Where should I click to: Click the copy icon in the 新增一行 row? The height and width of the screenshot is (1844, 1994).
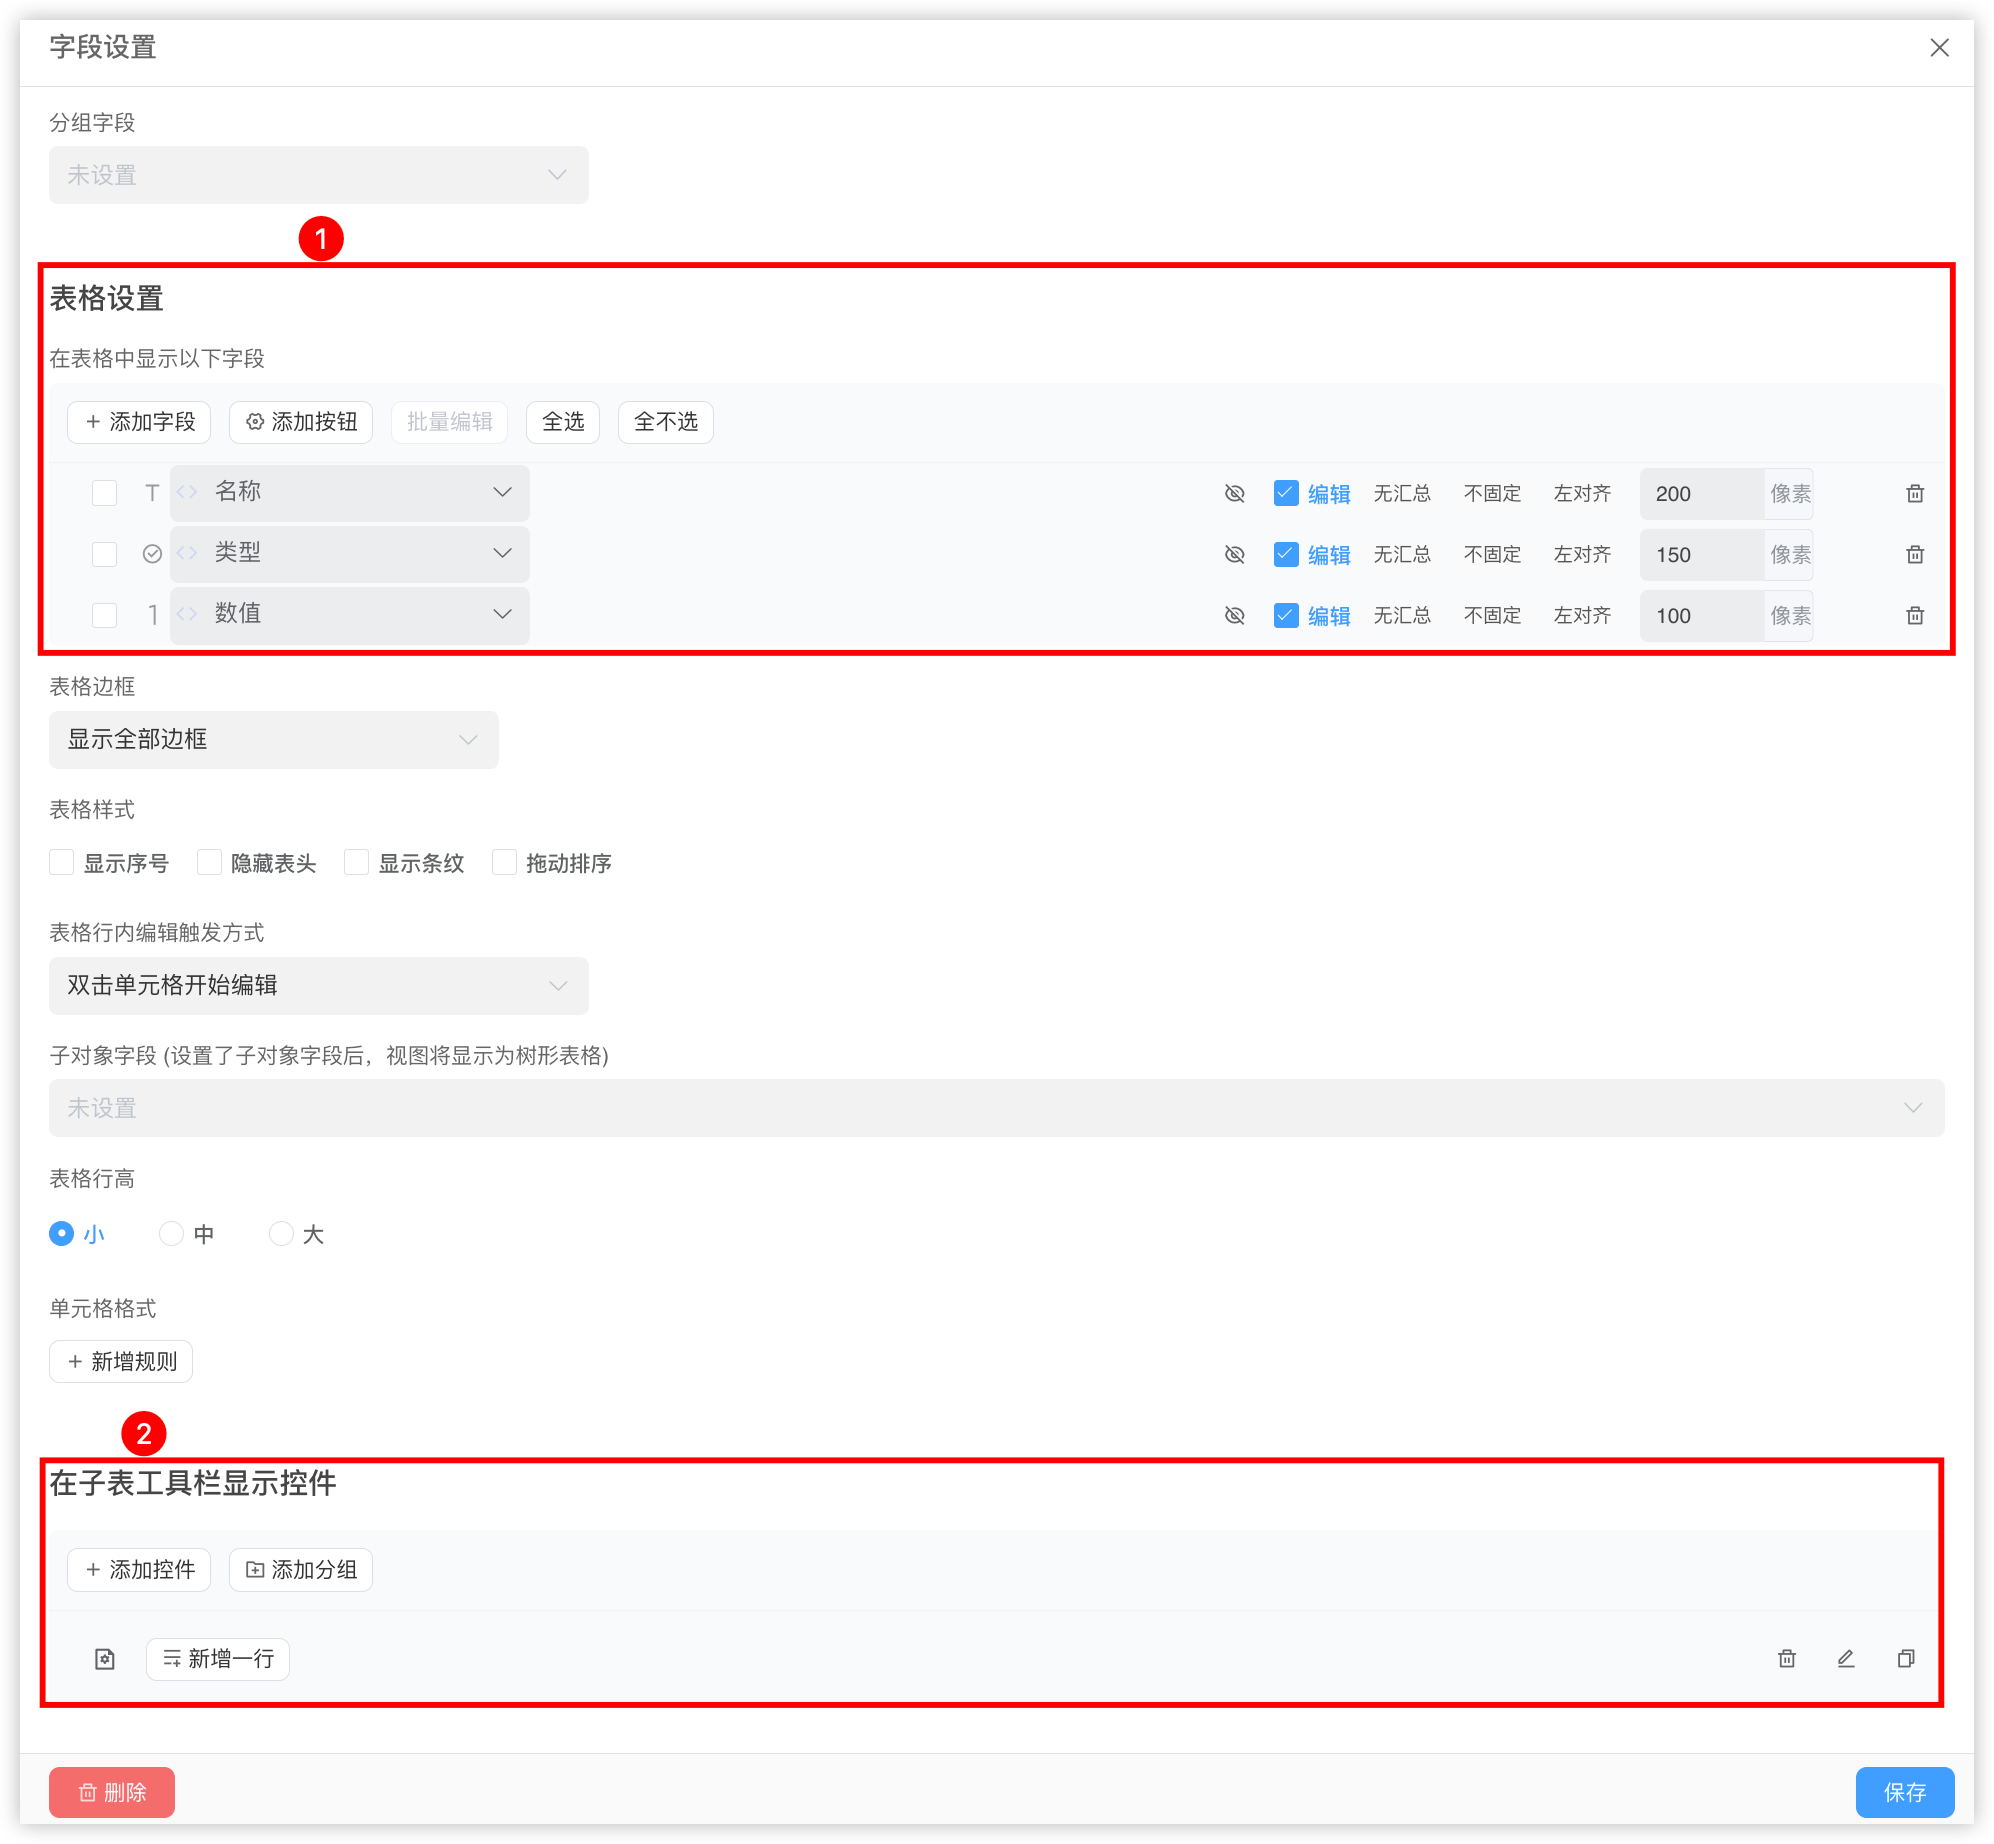pyautogui.click(x=1905, y=1659)
